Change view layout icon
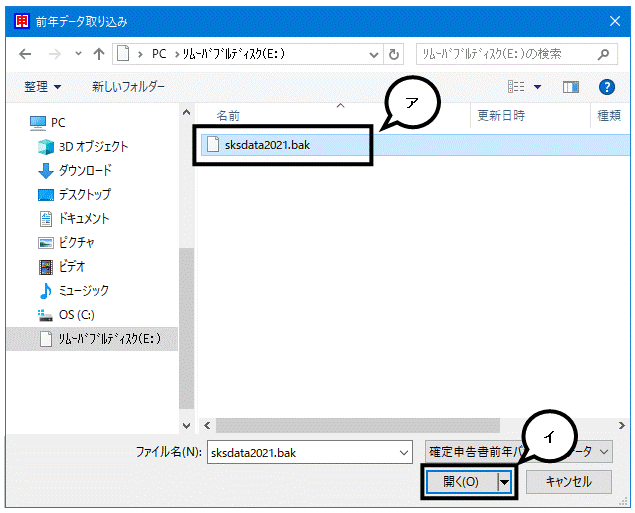Viewport: 635px width, 513px height. tap(516, 87)
